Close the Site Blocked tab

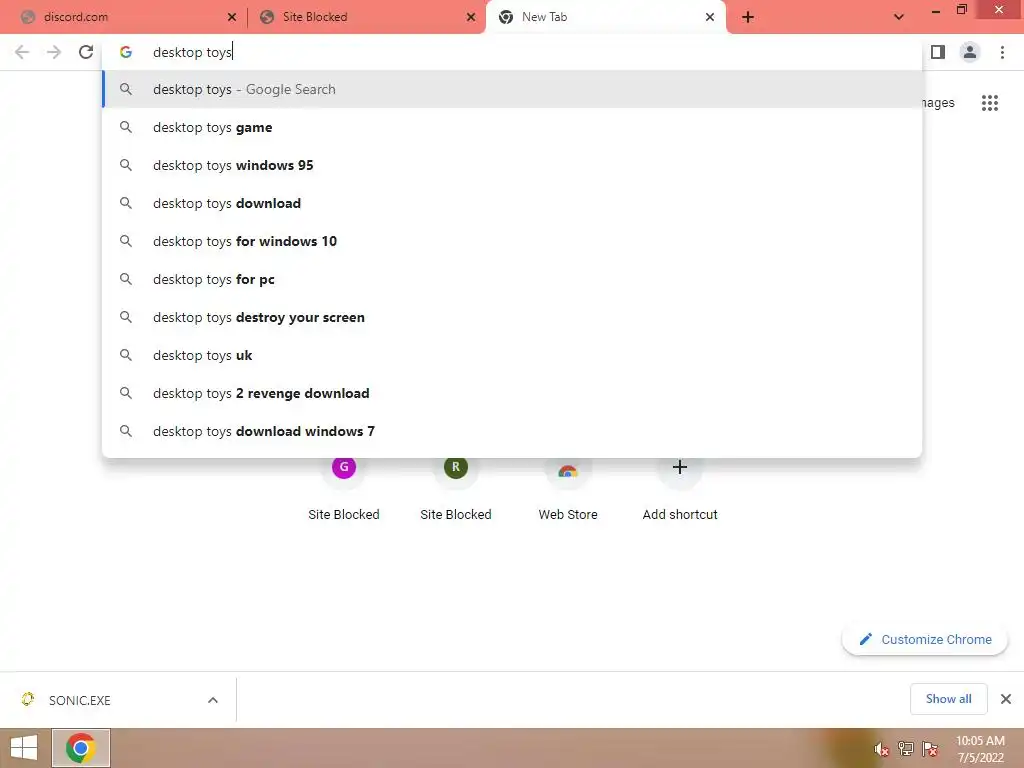pyautogui.click(x=471, y=17)
